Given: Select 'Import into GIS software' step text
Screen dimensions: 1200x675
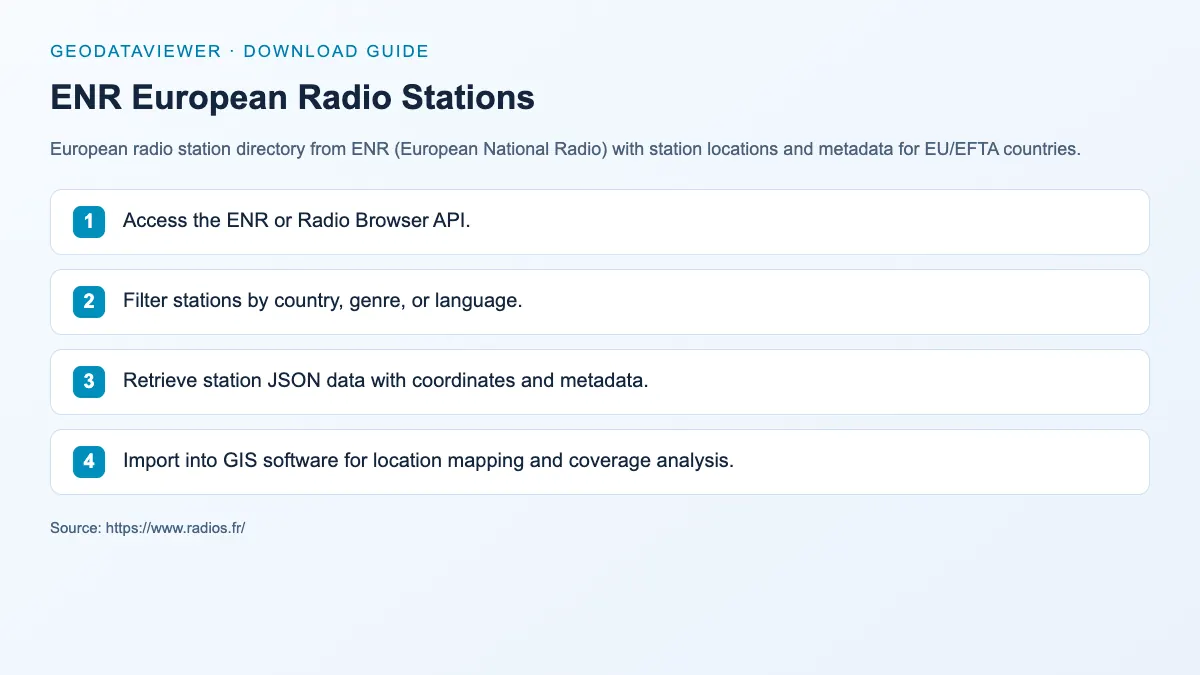Looking at the screenshot, I should coord(428,461).
